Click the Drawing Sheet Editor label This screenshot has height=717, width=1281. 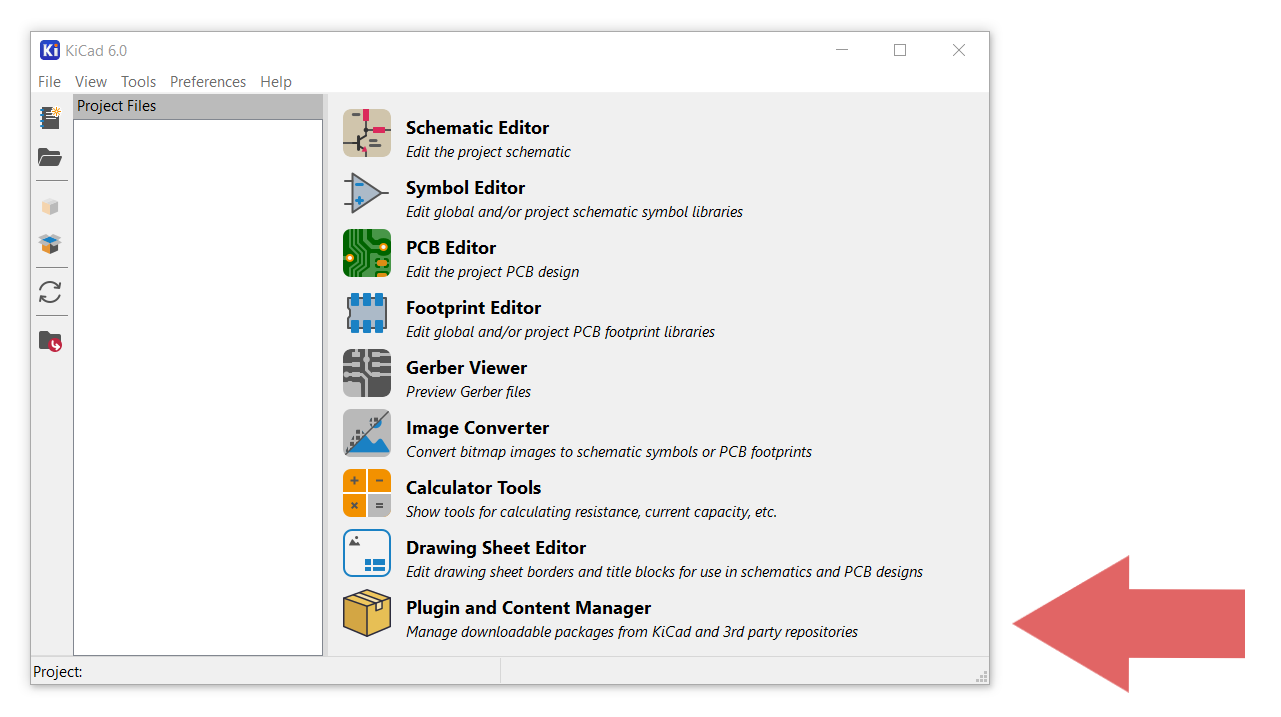point(495,548)
